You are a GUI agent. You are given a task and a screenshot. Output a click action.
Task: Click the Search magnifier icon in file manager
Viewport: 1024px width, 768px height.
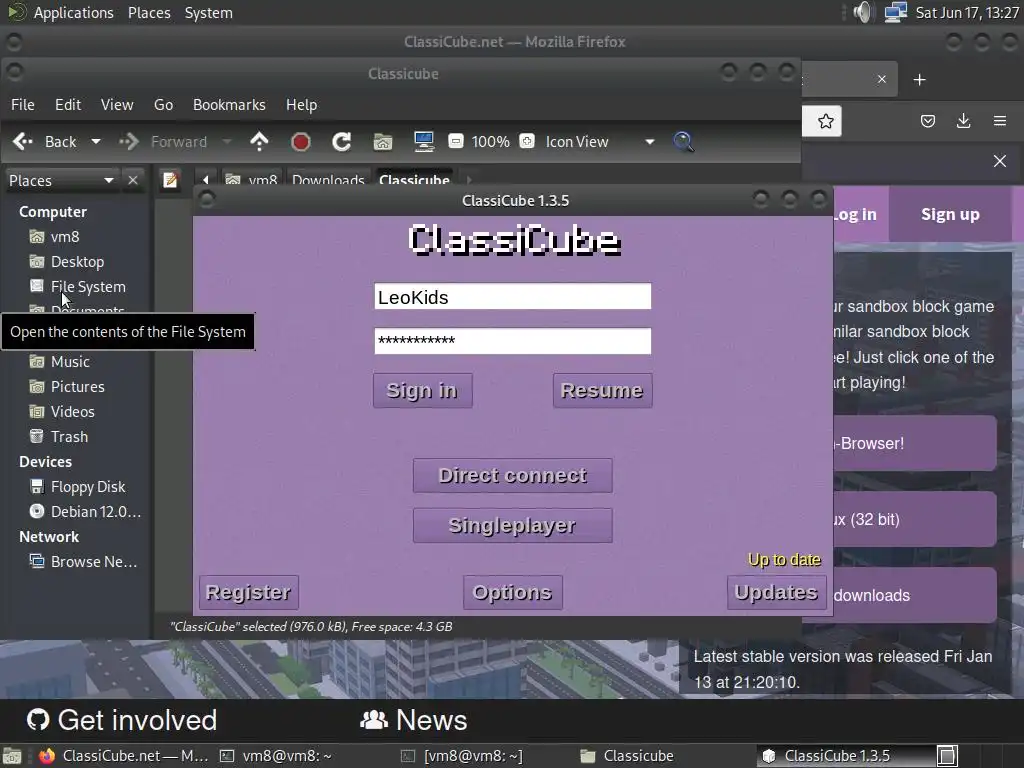click(684, 142)
